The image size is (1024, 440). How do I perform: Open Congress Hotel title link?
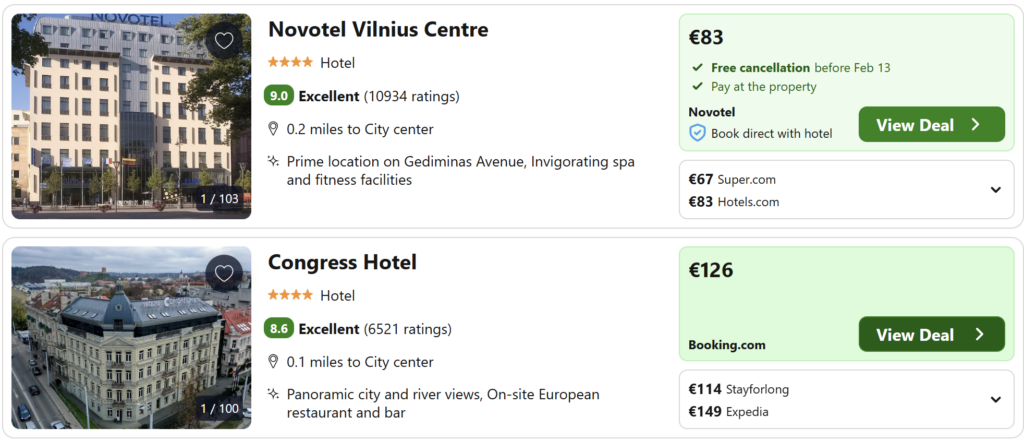click(342, 263)
